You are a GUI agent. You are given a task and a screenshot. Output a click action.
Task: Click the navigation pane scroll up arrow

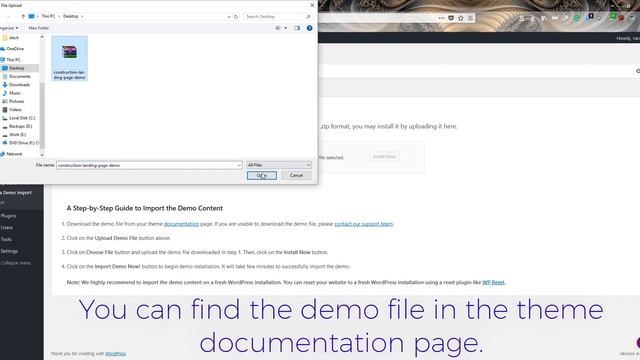coord(42,37)
